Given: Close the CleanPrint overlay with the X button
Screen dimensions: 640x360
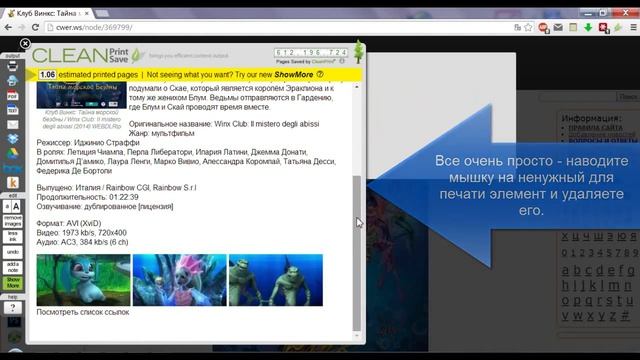Looking at the screenshot, I should 25,43.
